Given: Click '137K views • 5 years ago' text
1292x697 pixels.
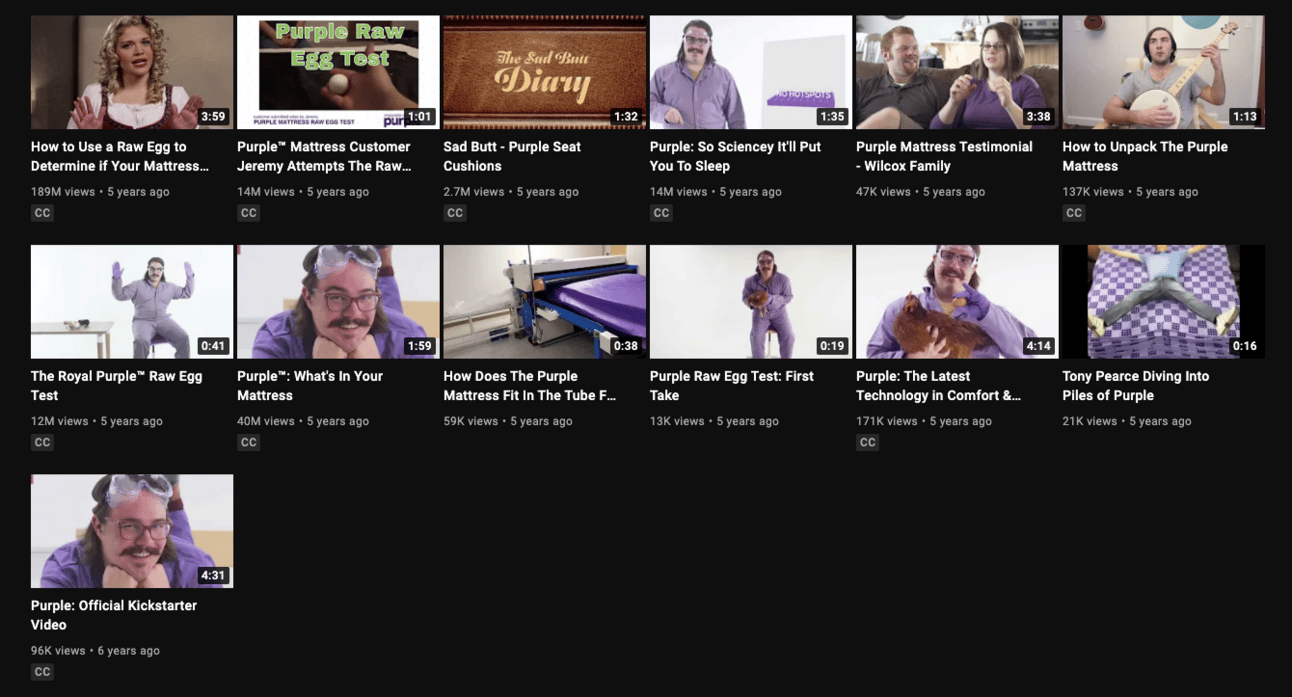Looking at the screenshot, I should coord(1130,191).
